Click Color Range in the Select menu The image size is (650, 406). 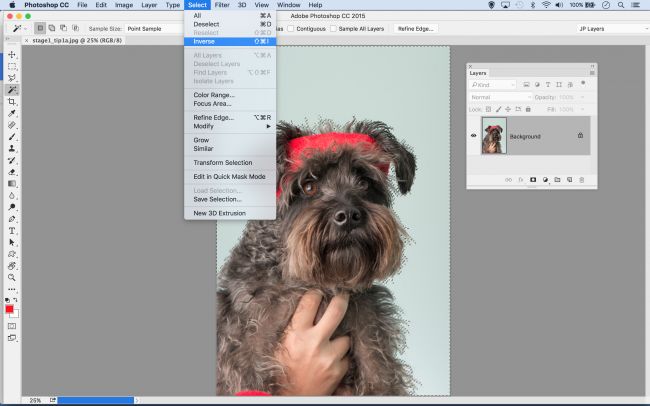[214, 95]
